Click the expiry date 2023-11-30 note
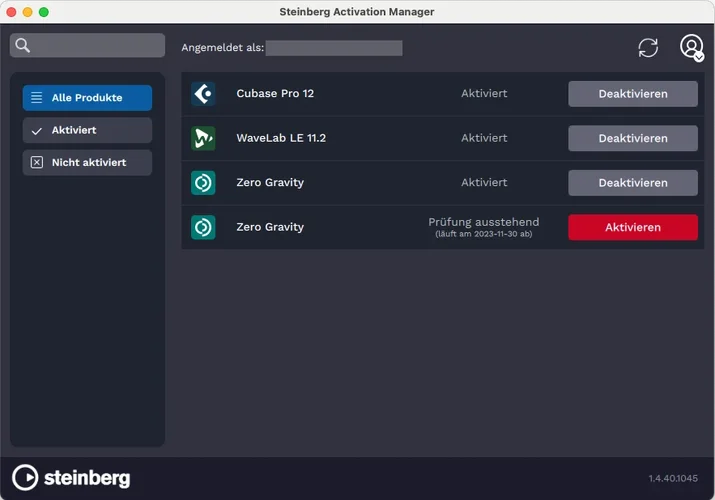Screen dimensions: 715x500 pos(484,234)
